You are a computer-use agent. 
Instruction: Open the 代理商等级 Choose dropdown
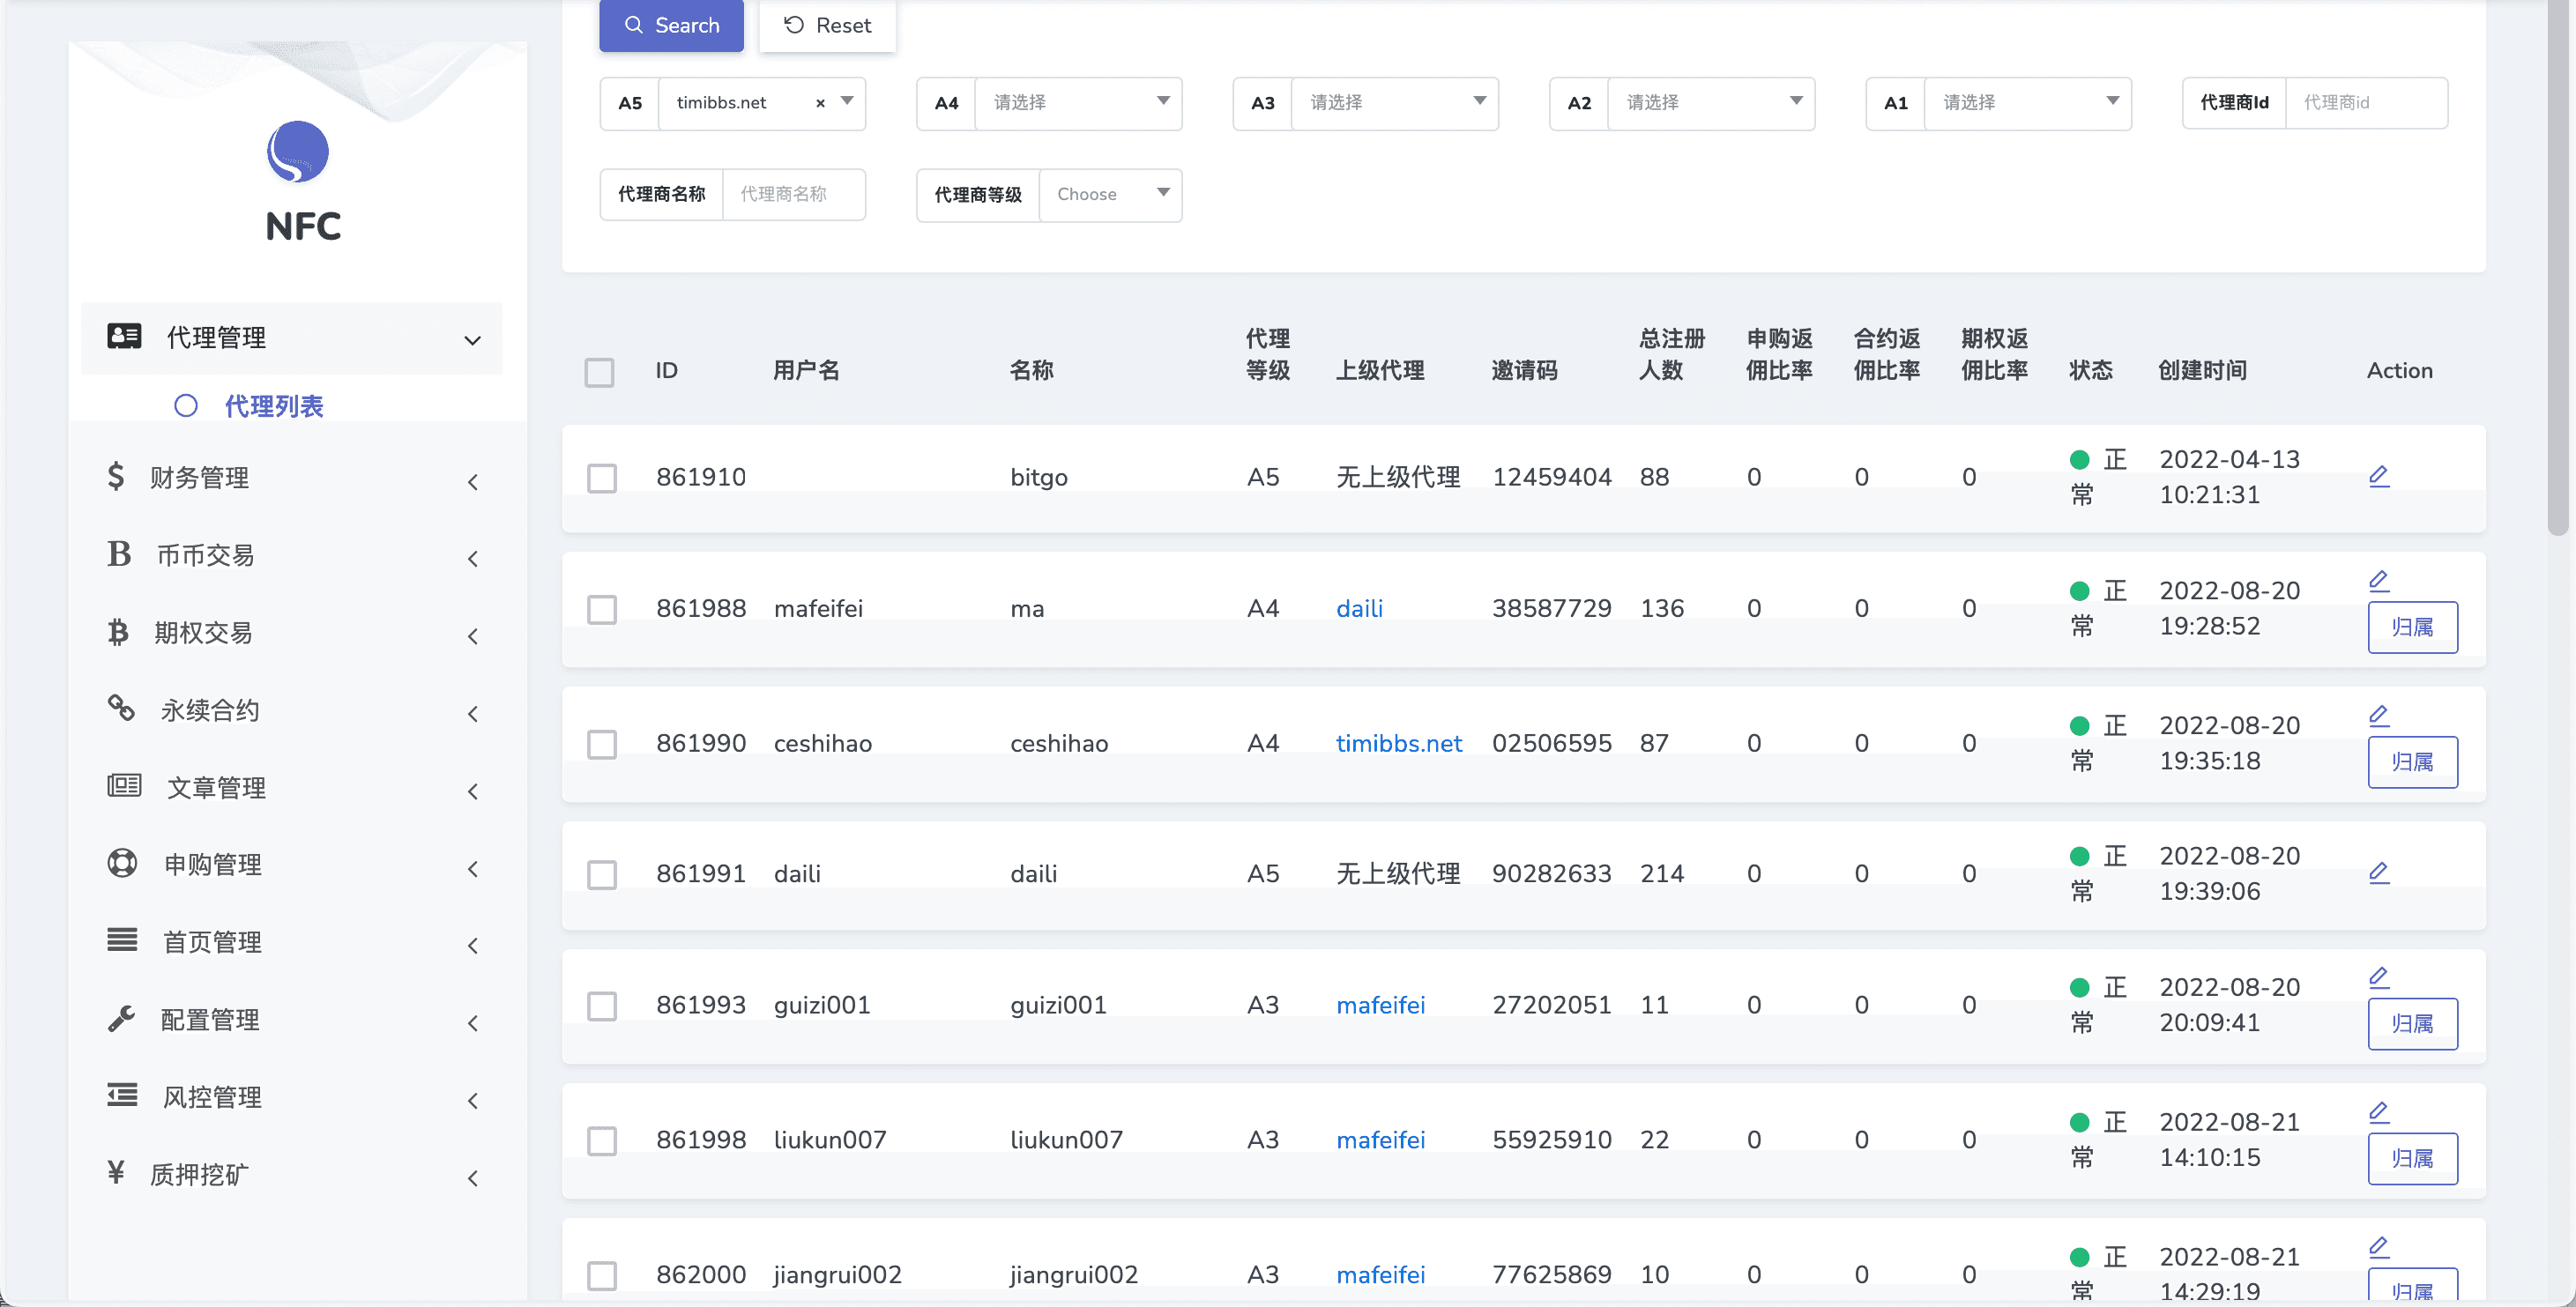(x=1110, y=194)
